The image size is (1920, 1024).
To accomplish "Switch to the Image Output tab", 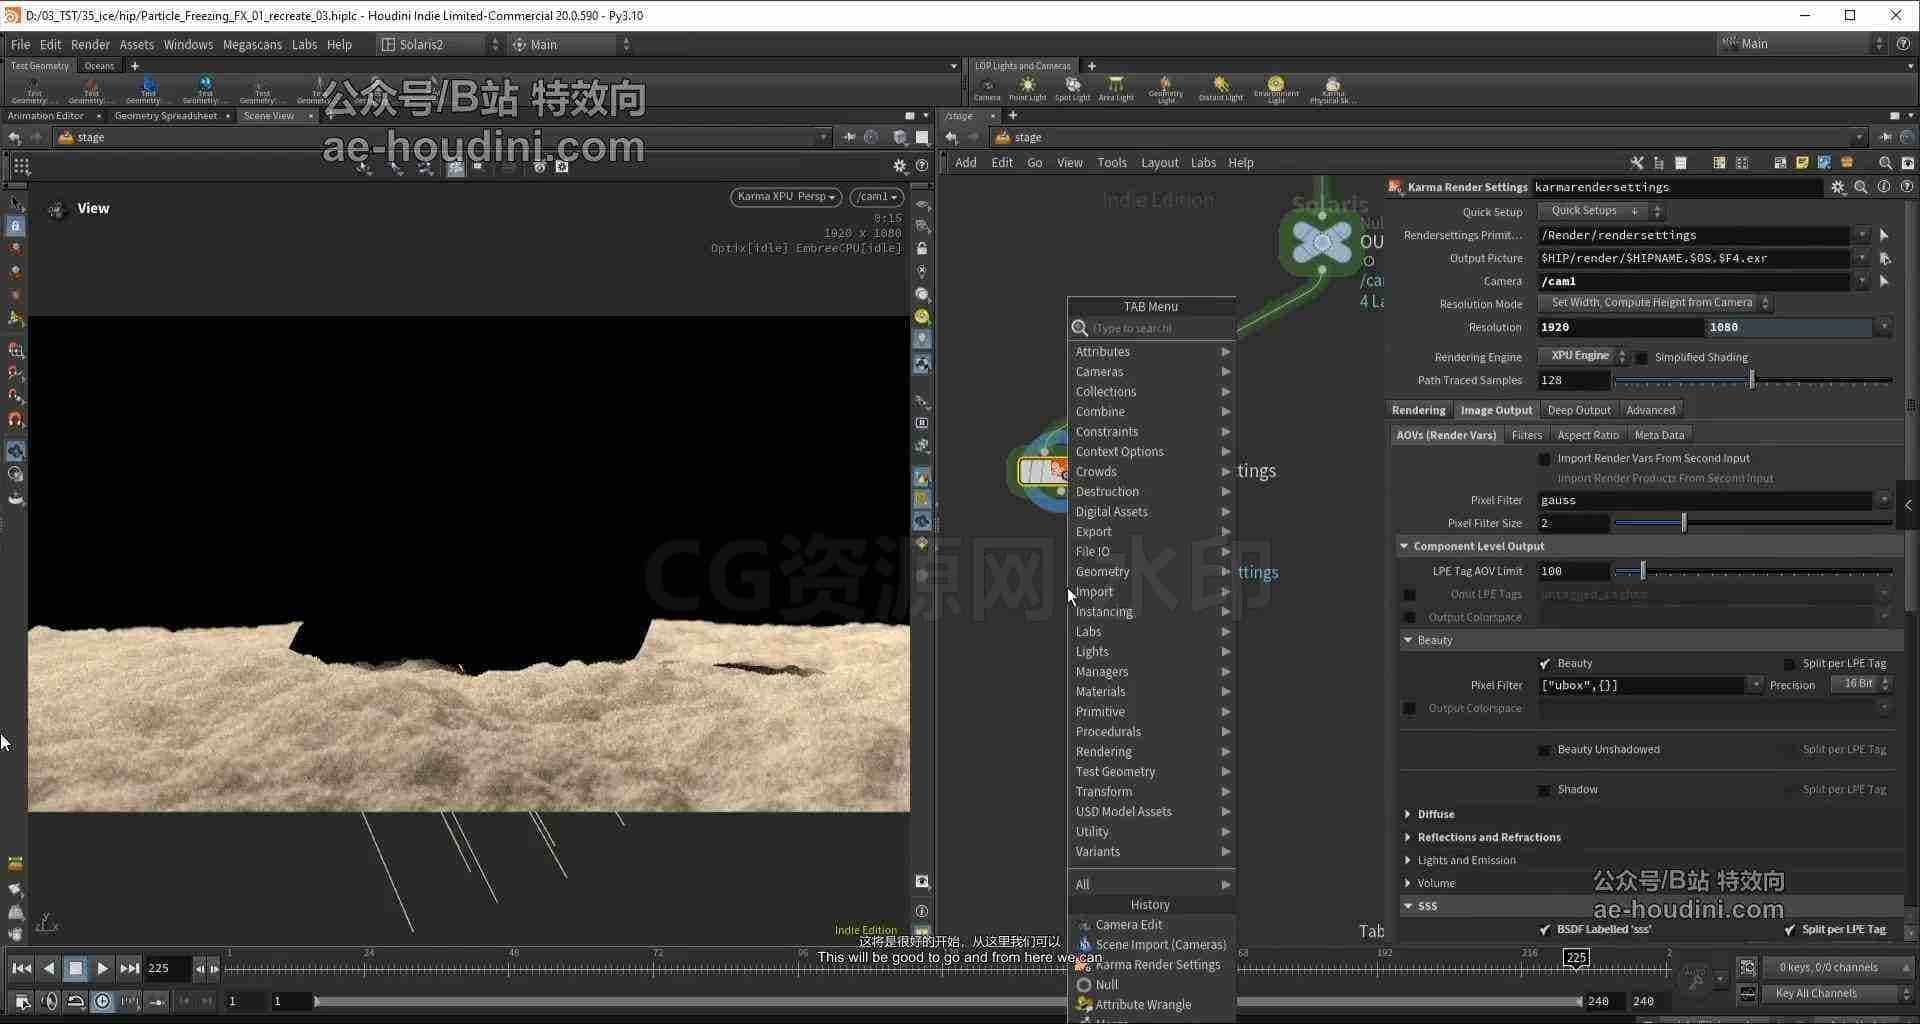I will pos(1495,410).
